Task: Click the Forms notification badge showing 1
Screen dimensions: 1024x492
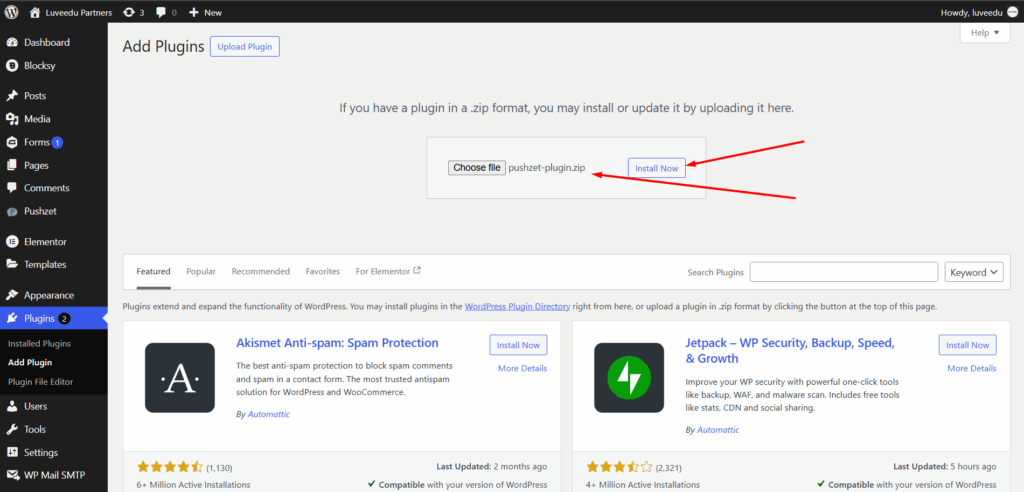Action: coord(57,142)
